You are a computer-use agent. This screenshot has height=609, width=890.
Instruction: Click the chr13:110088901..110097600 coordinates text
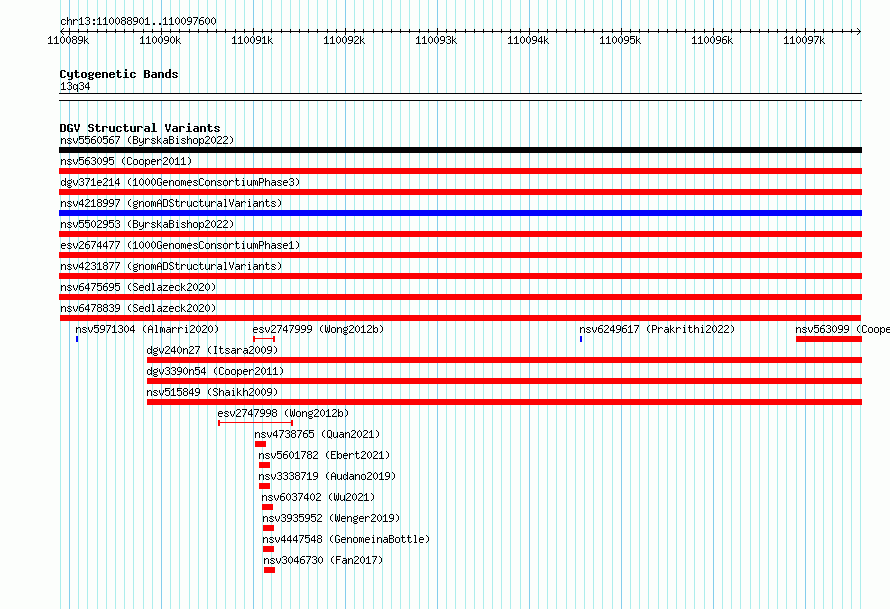138,21
